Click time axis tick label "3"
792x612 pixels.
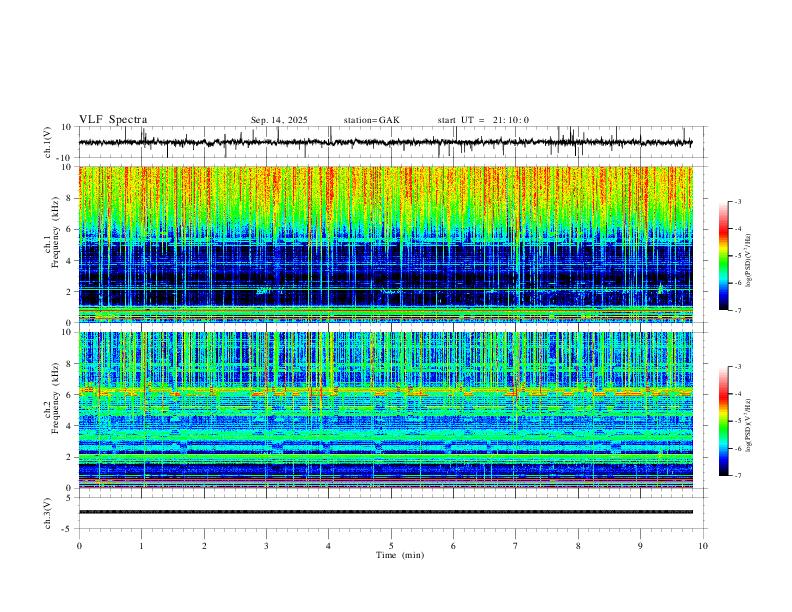(x=266, y=546)
